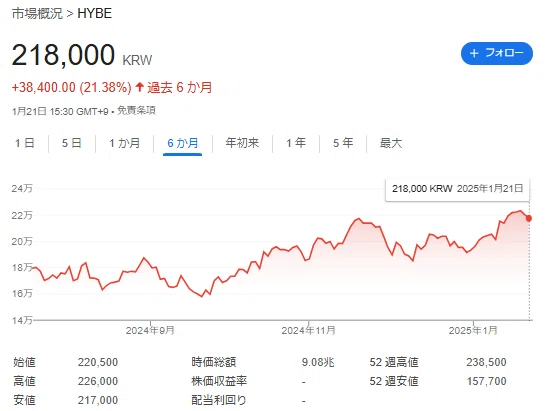
Task: Switch to the 年初来 range tab
Action: (242, 143)
